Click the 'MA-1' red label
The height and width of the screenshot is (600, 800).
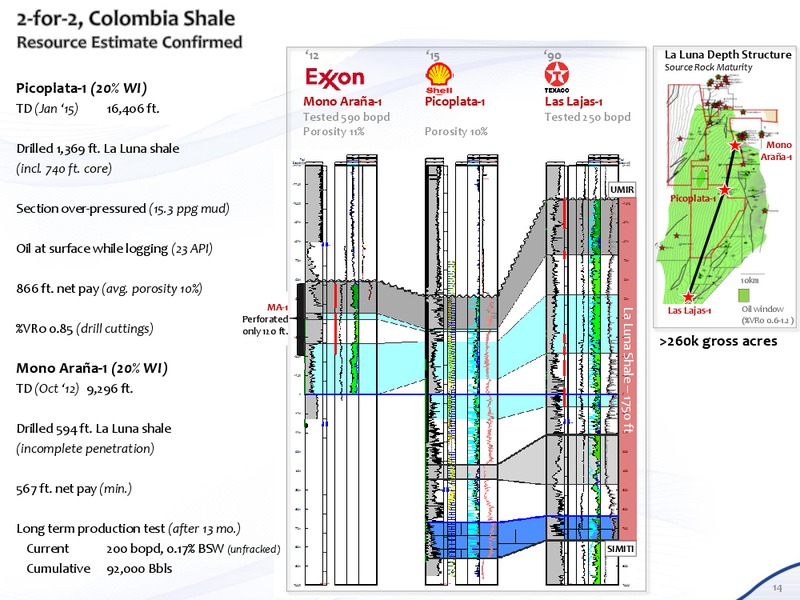click(x=277, y=307)
